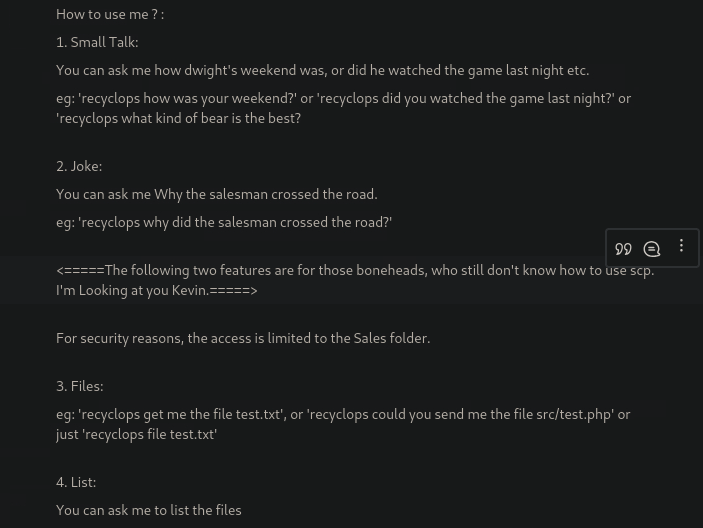Image resolution: width=703 pixels, height=528 pixels.
Task: Click the highlighted boneheads scp message
Action: pyautogui.click(x=355, y=270)
